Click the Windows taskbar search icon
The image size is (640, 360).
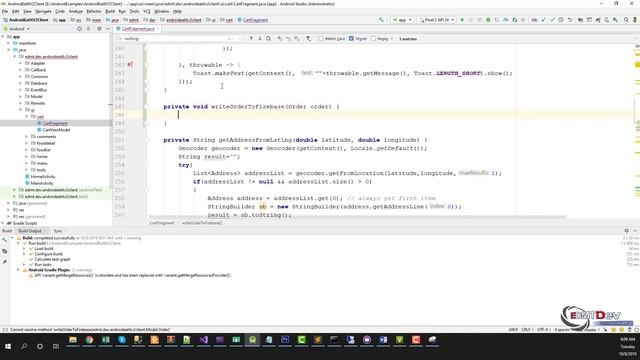coord(24,346)
